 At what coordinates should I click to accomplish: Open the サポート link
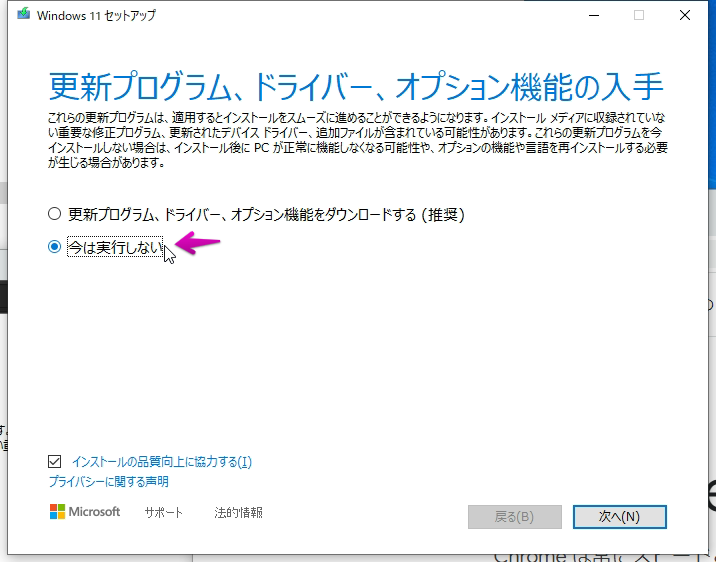pos(163,513)
